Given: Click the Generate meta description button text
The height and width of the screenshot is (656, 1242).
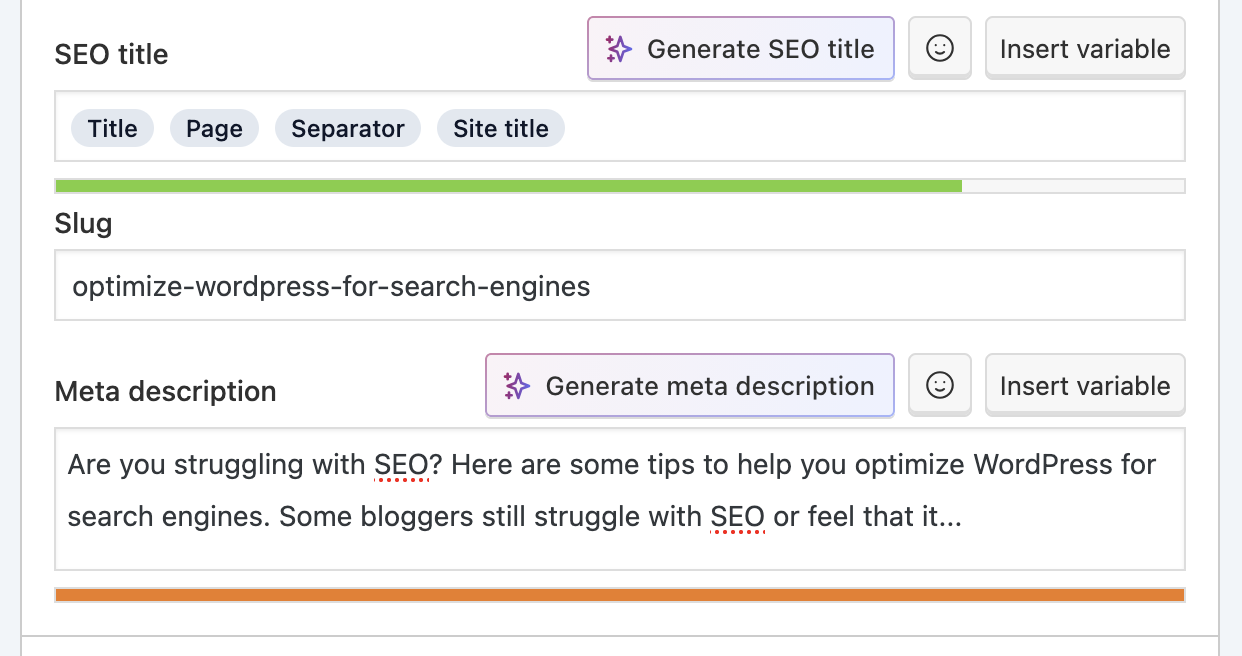Looking at the screenshot, I should point(710,386).
